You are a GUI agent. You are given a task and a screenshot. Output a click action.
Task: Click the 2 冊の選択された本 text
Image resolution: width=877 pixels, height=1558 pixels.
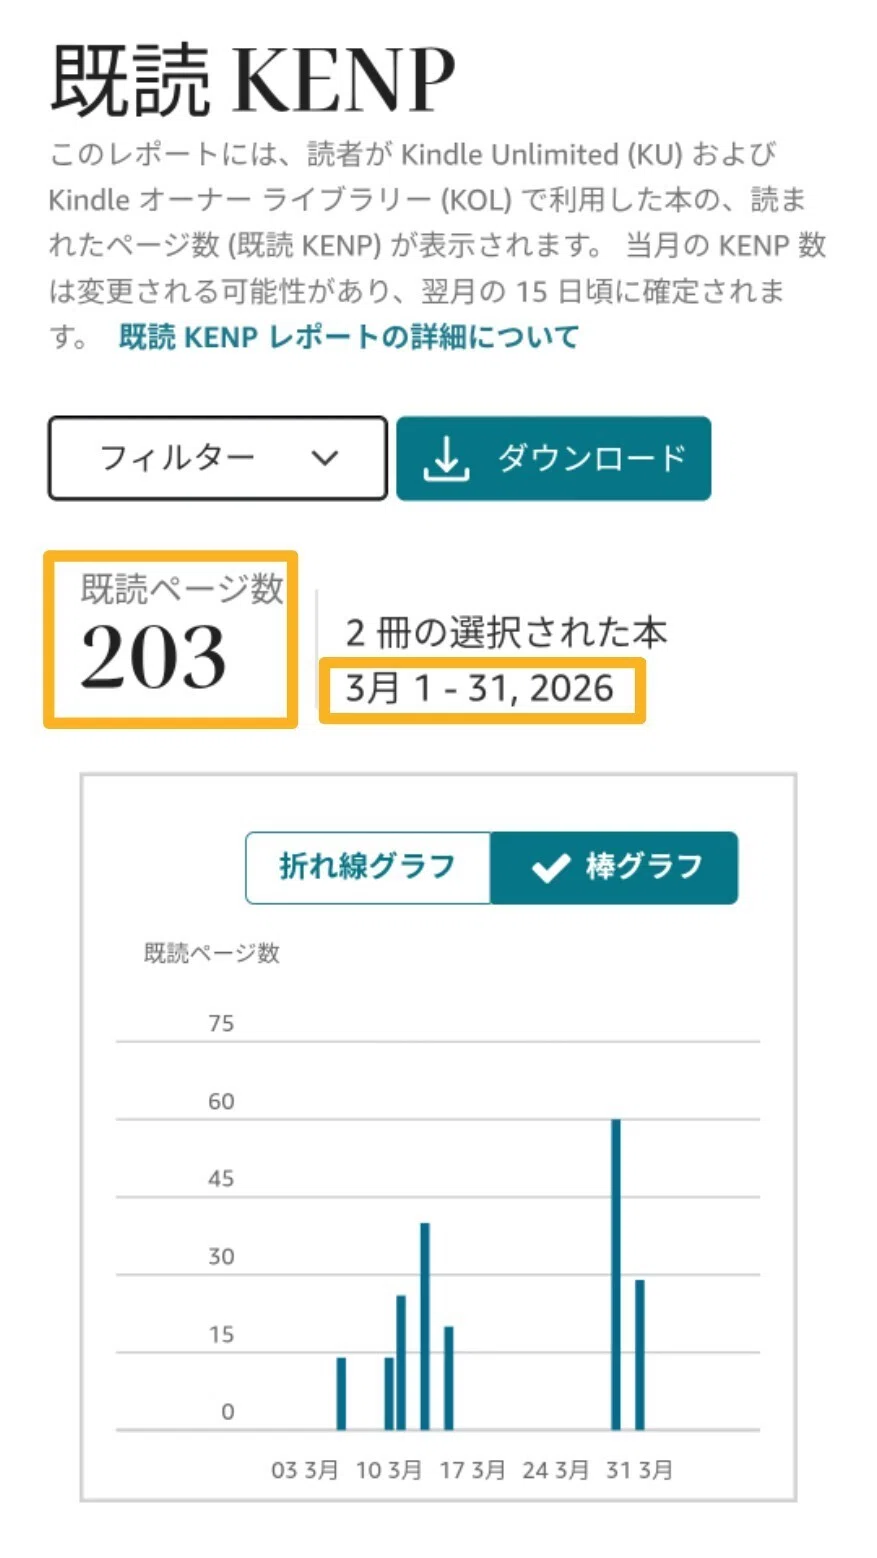coord(506,633)
